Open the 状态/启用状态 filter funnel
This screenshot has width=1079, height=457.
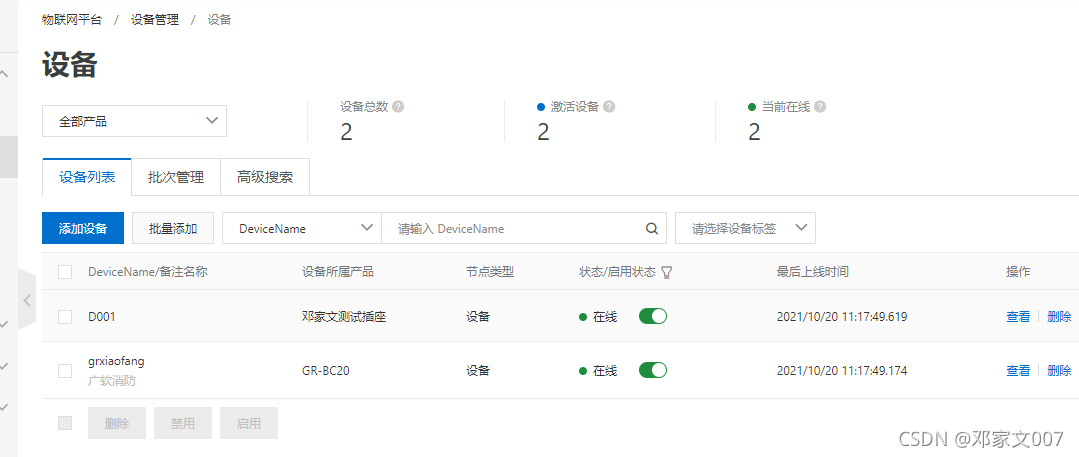[666, 273]
